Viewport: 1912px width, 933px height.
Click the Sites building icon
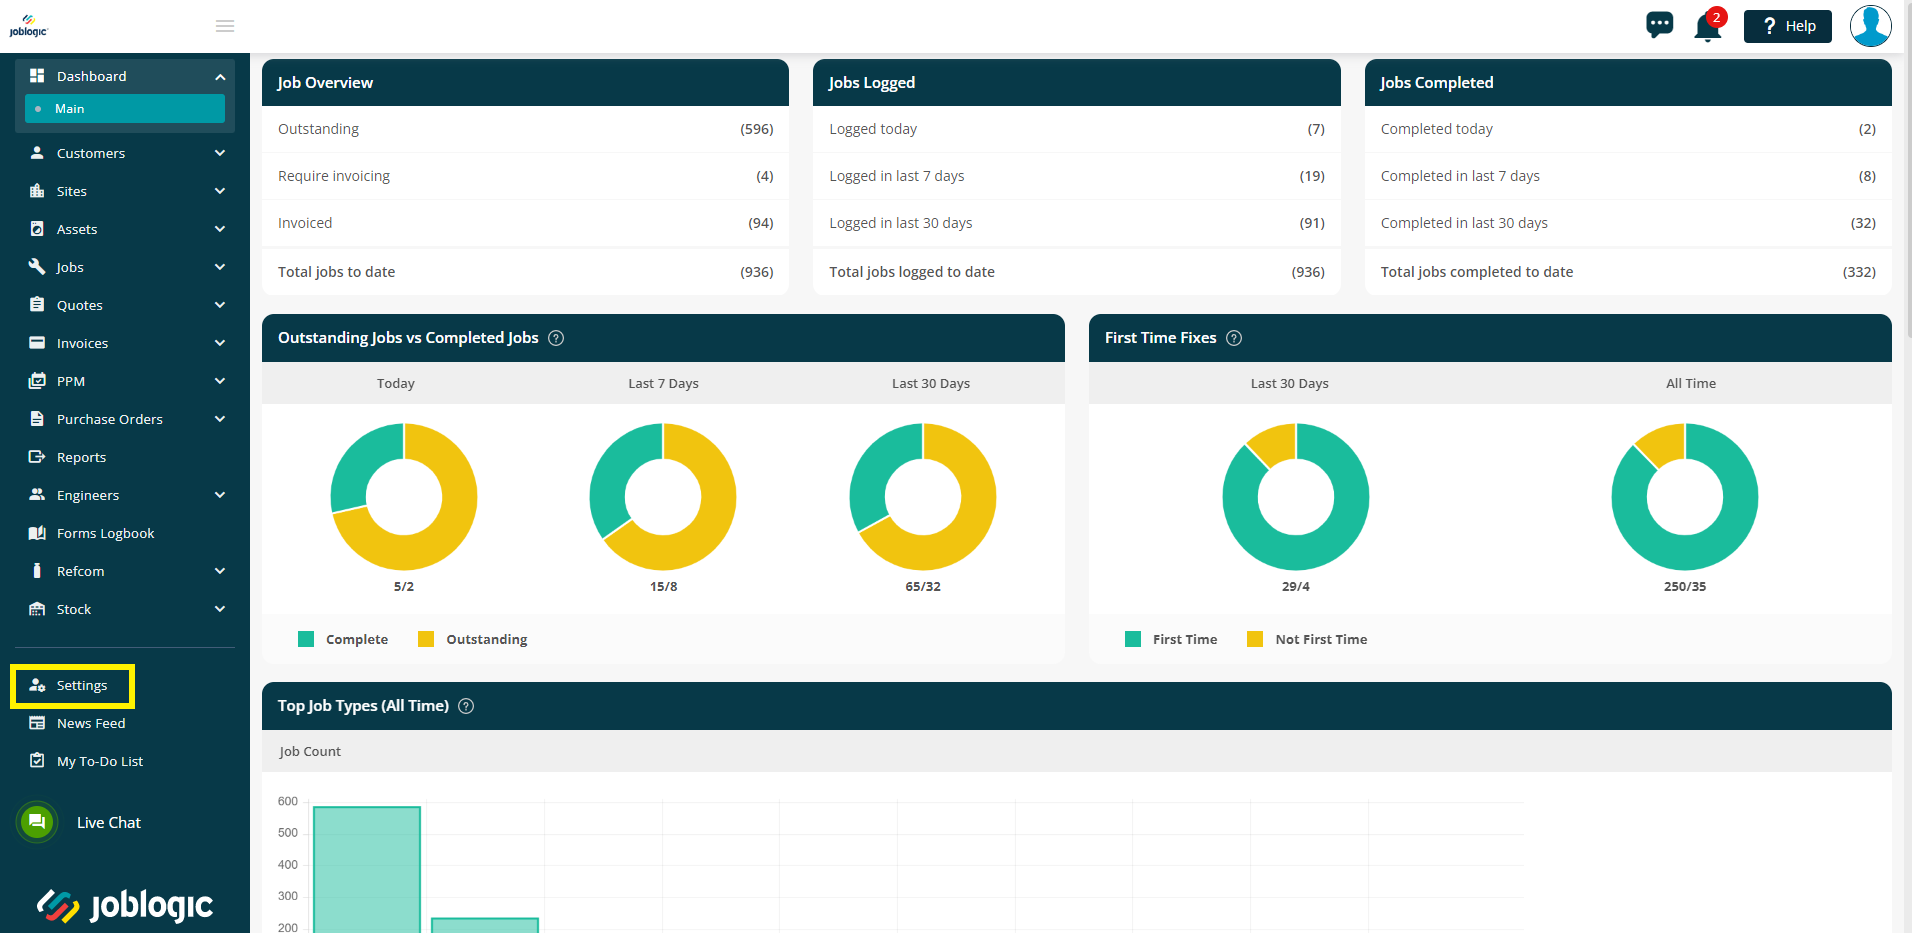click(x=37, y=191)
